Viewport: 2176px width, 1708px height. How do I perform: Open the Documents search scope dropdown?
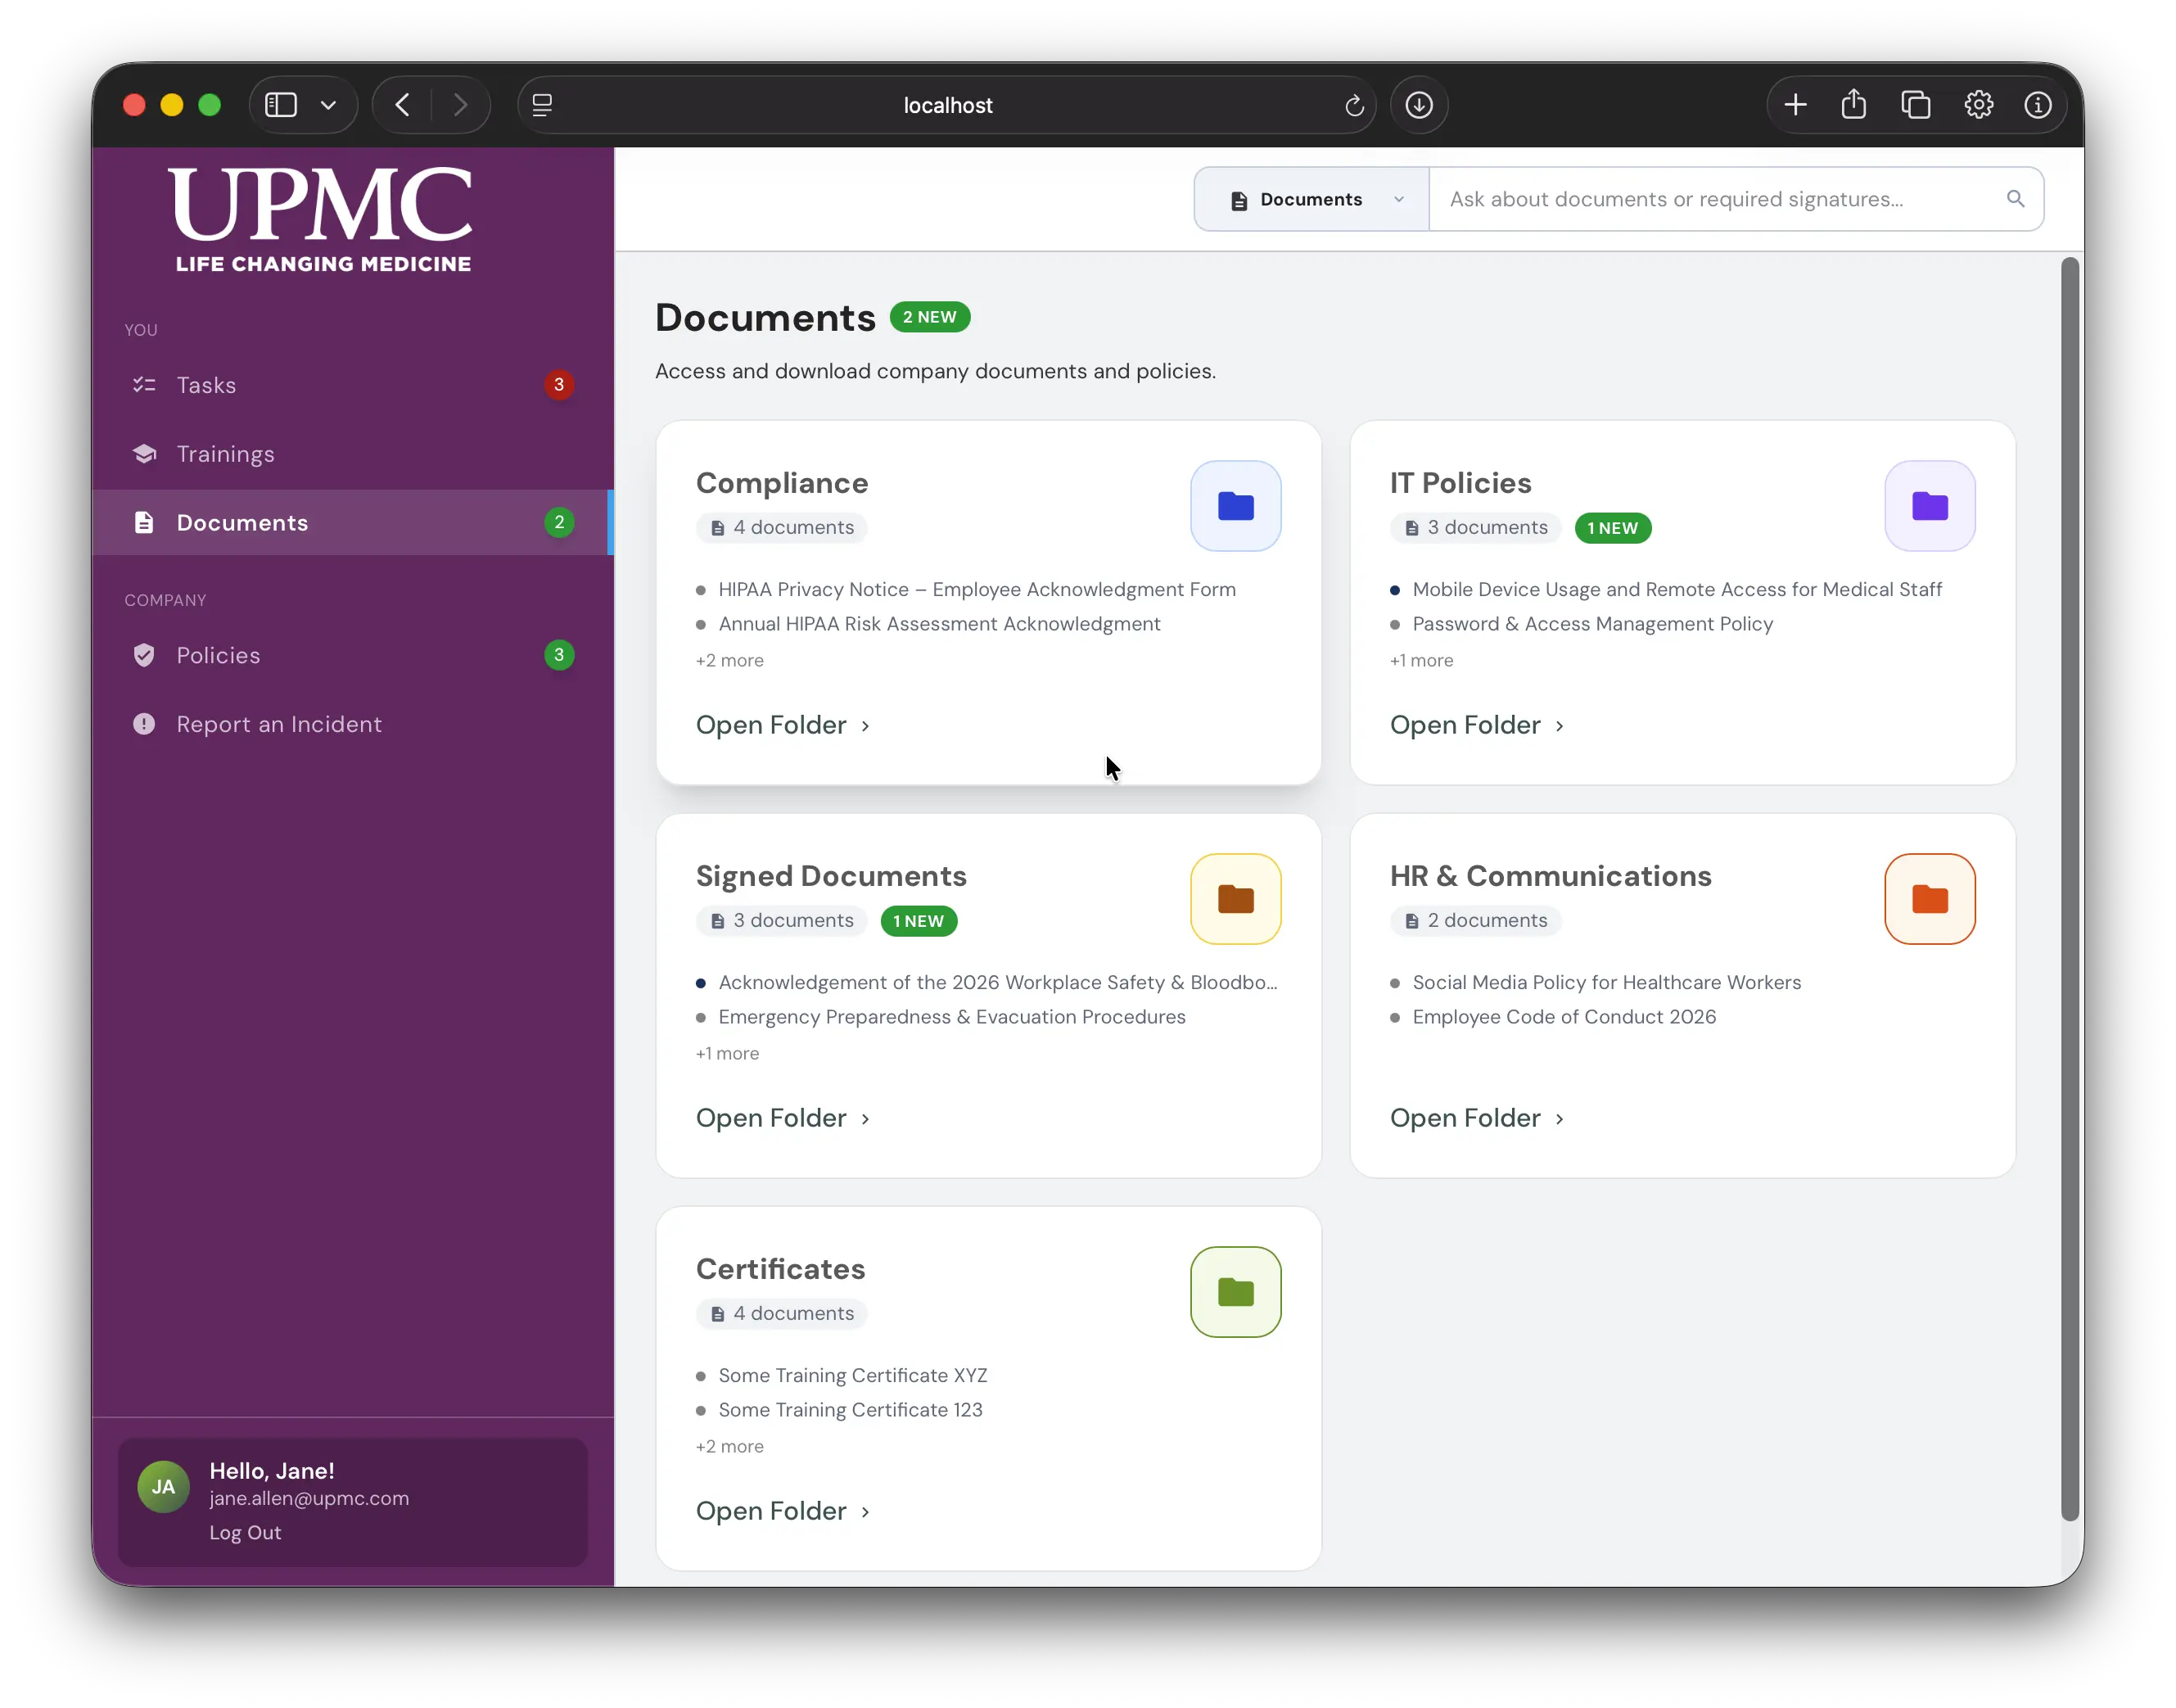[1311, 199]
